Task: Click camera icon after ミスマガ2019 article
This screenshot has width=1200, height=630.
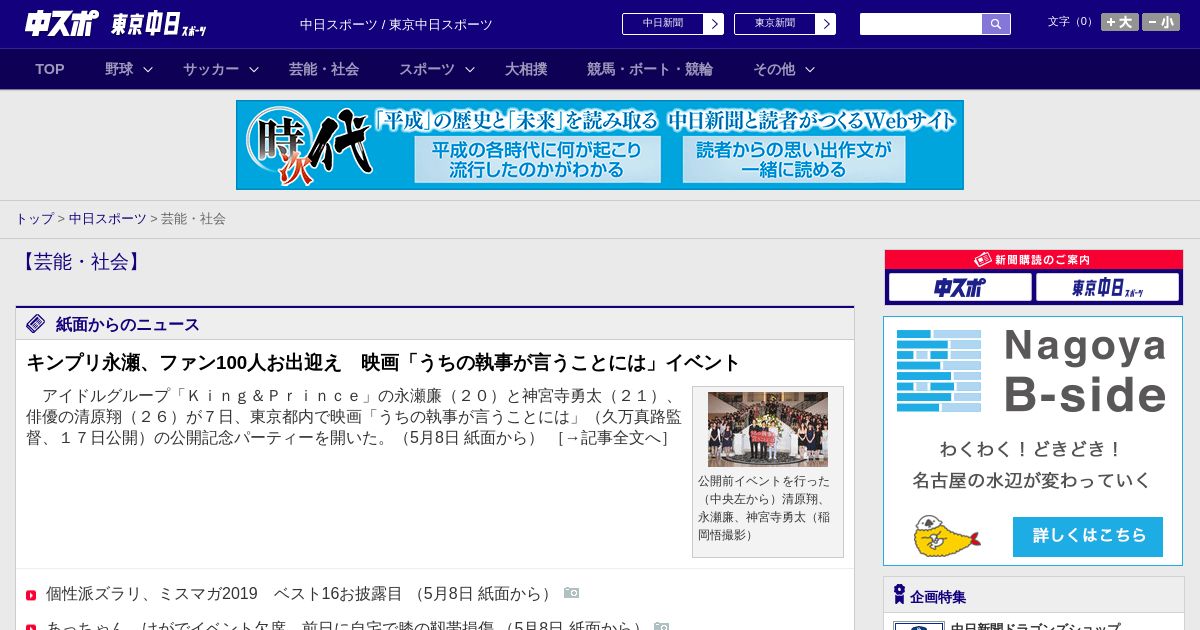Action: click(x=572, y=592)
